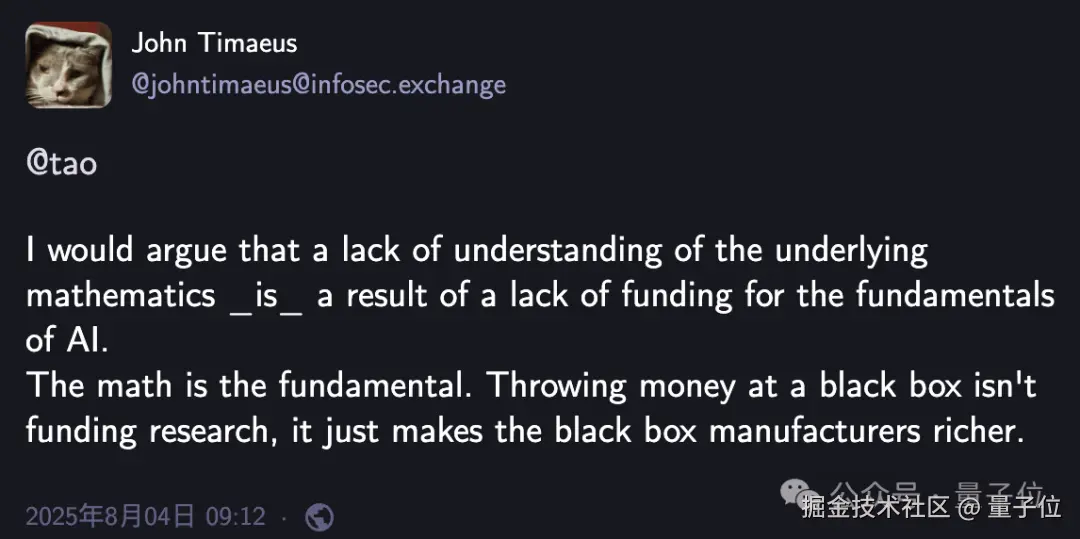Click the word 'mathematics' in the post
The image size is (1080, 539).
[120, 295]
